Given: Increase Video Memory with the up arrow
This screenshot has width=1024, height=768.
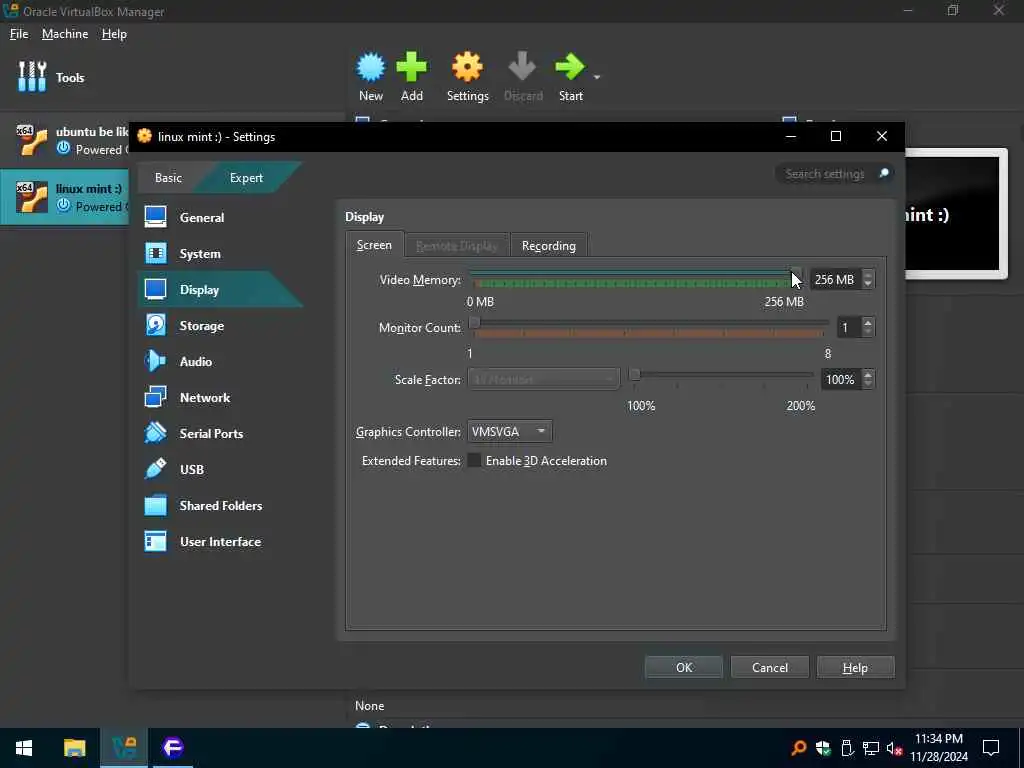Looking at the screenshot, I should coord(867,275).
